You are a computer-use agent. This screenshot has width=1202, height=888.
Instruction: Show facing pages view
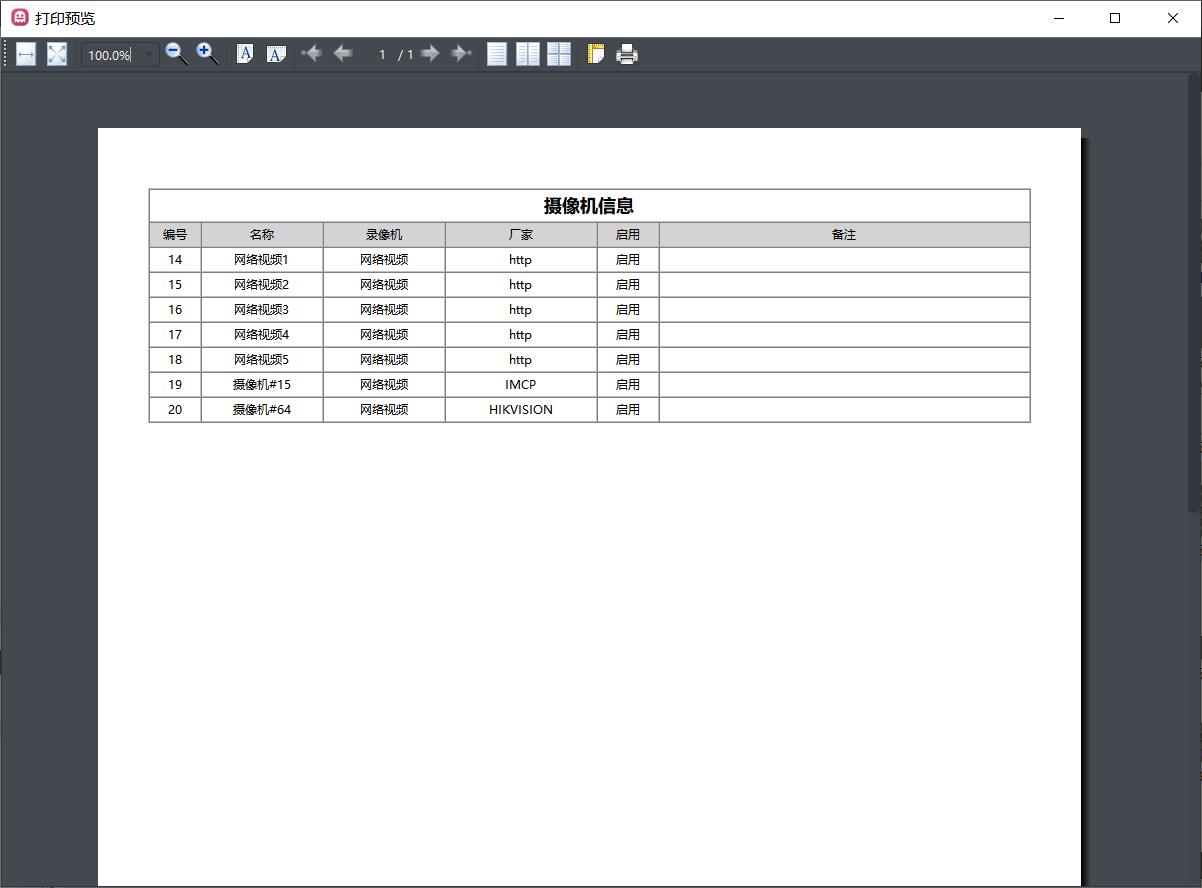(x=528, y=54)
